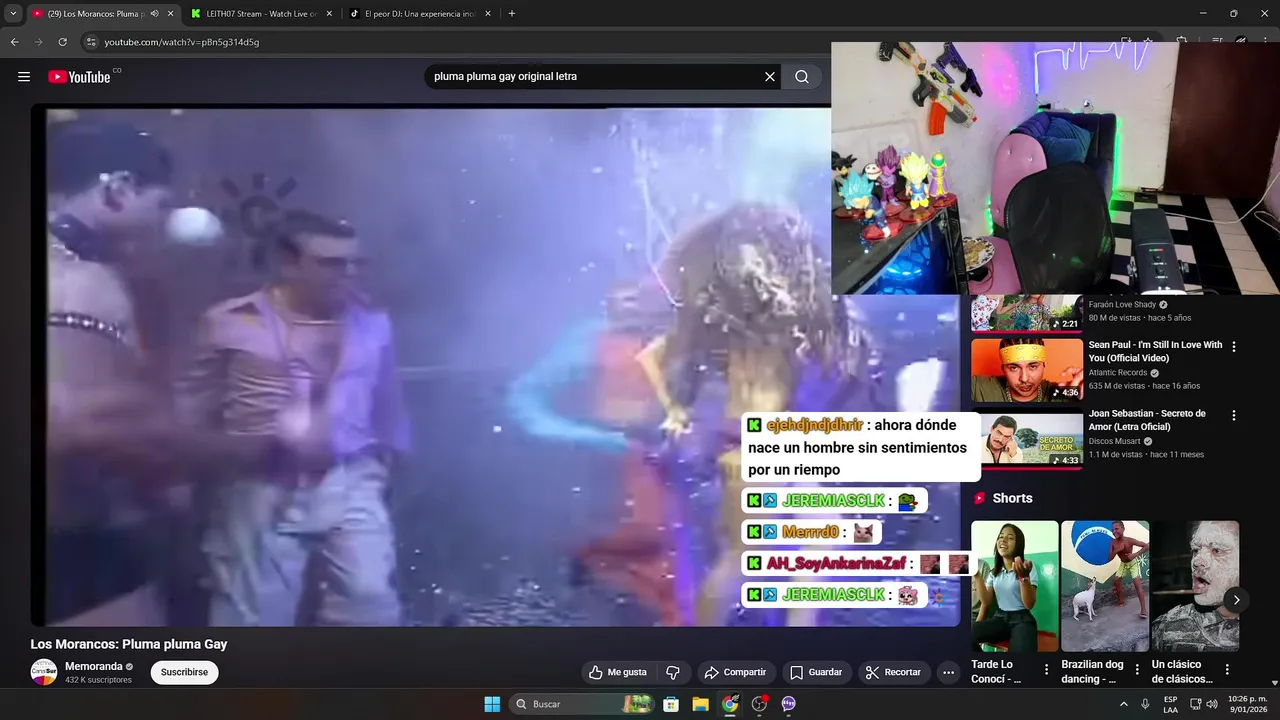
Task: Open Sean Paul - I'm Still In Love title
Action: 1155,351
